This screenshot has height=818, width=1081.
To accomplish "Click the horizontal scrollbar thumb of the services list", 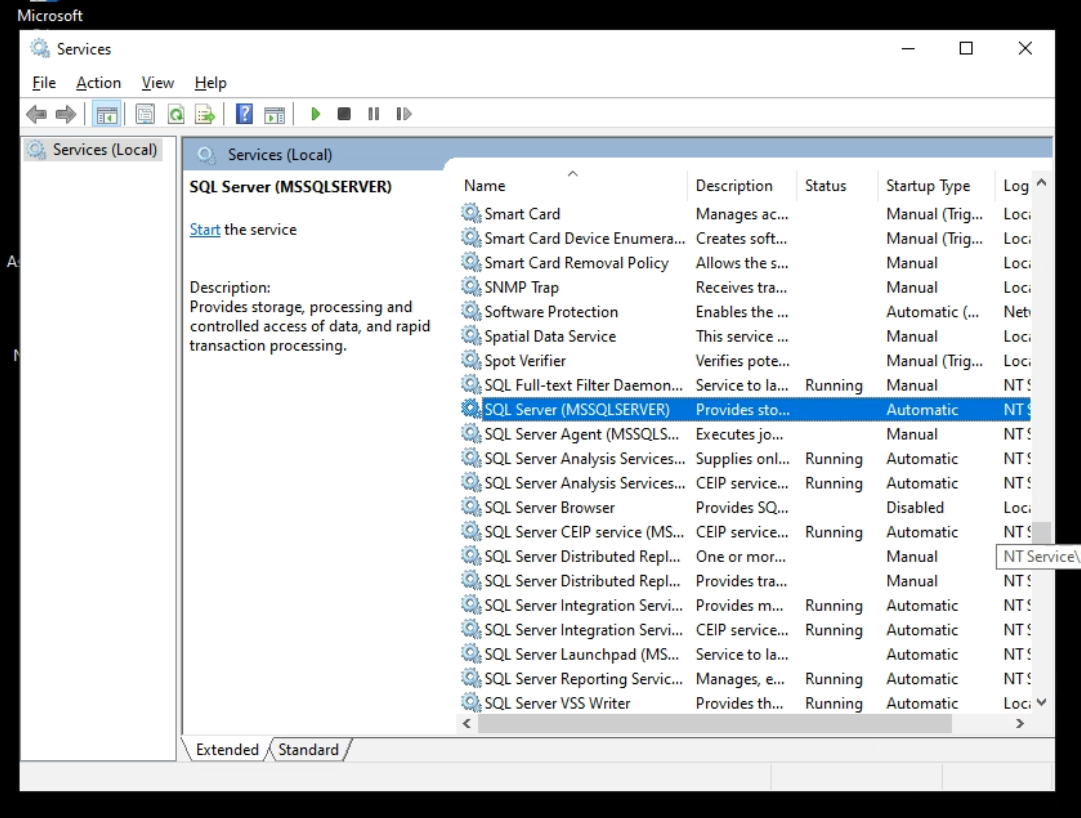I will coord(715,723).
